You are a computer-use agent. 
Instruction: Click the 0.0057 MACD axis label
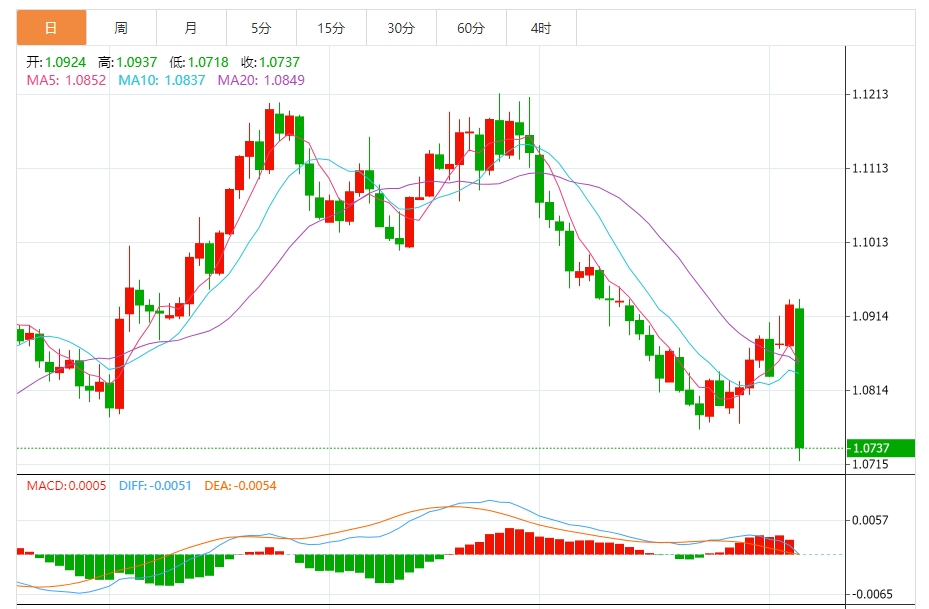[870, 520]
